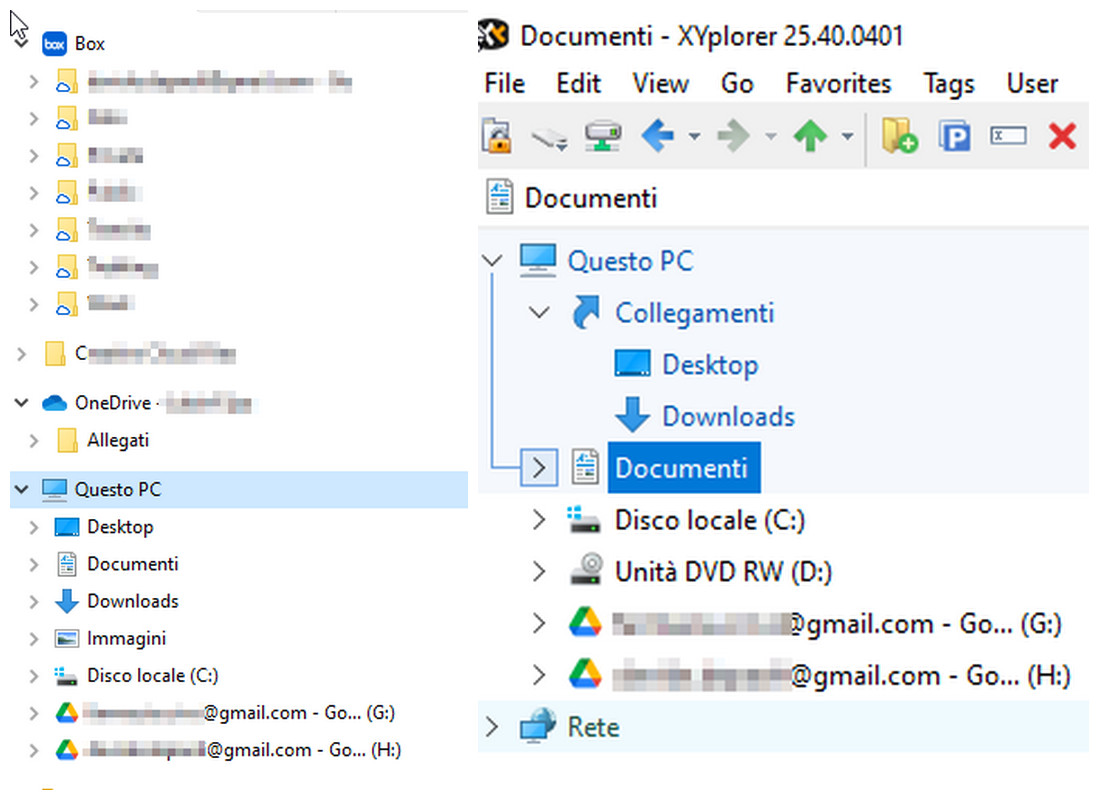Expand Google Drive (G:) in XYplorer tree
Image resolution: width=1099 pixels, height=800 pixels.
click(x=538, y=623)
